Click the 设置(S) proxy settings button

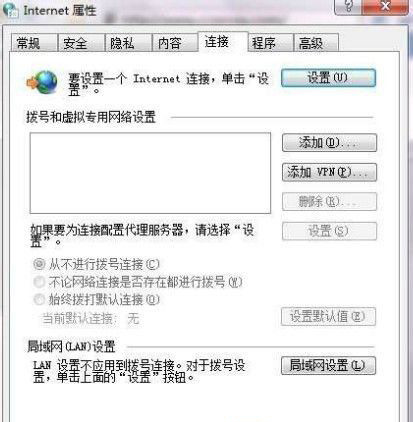pyautogui.click(x=329, y=231)
